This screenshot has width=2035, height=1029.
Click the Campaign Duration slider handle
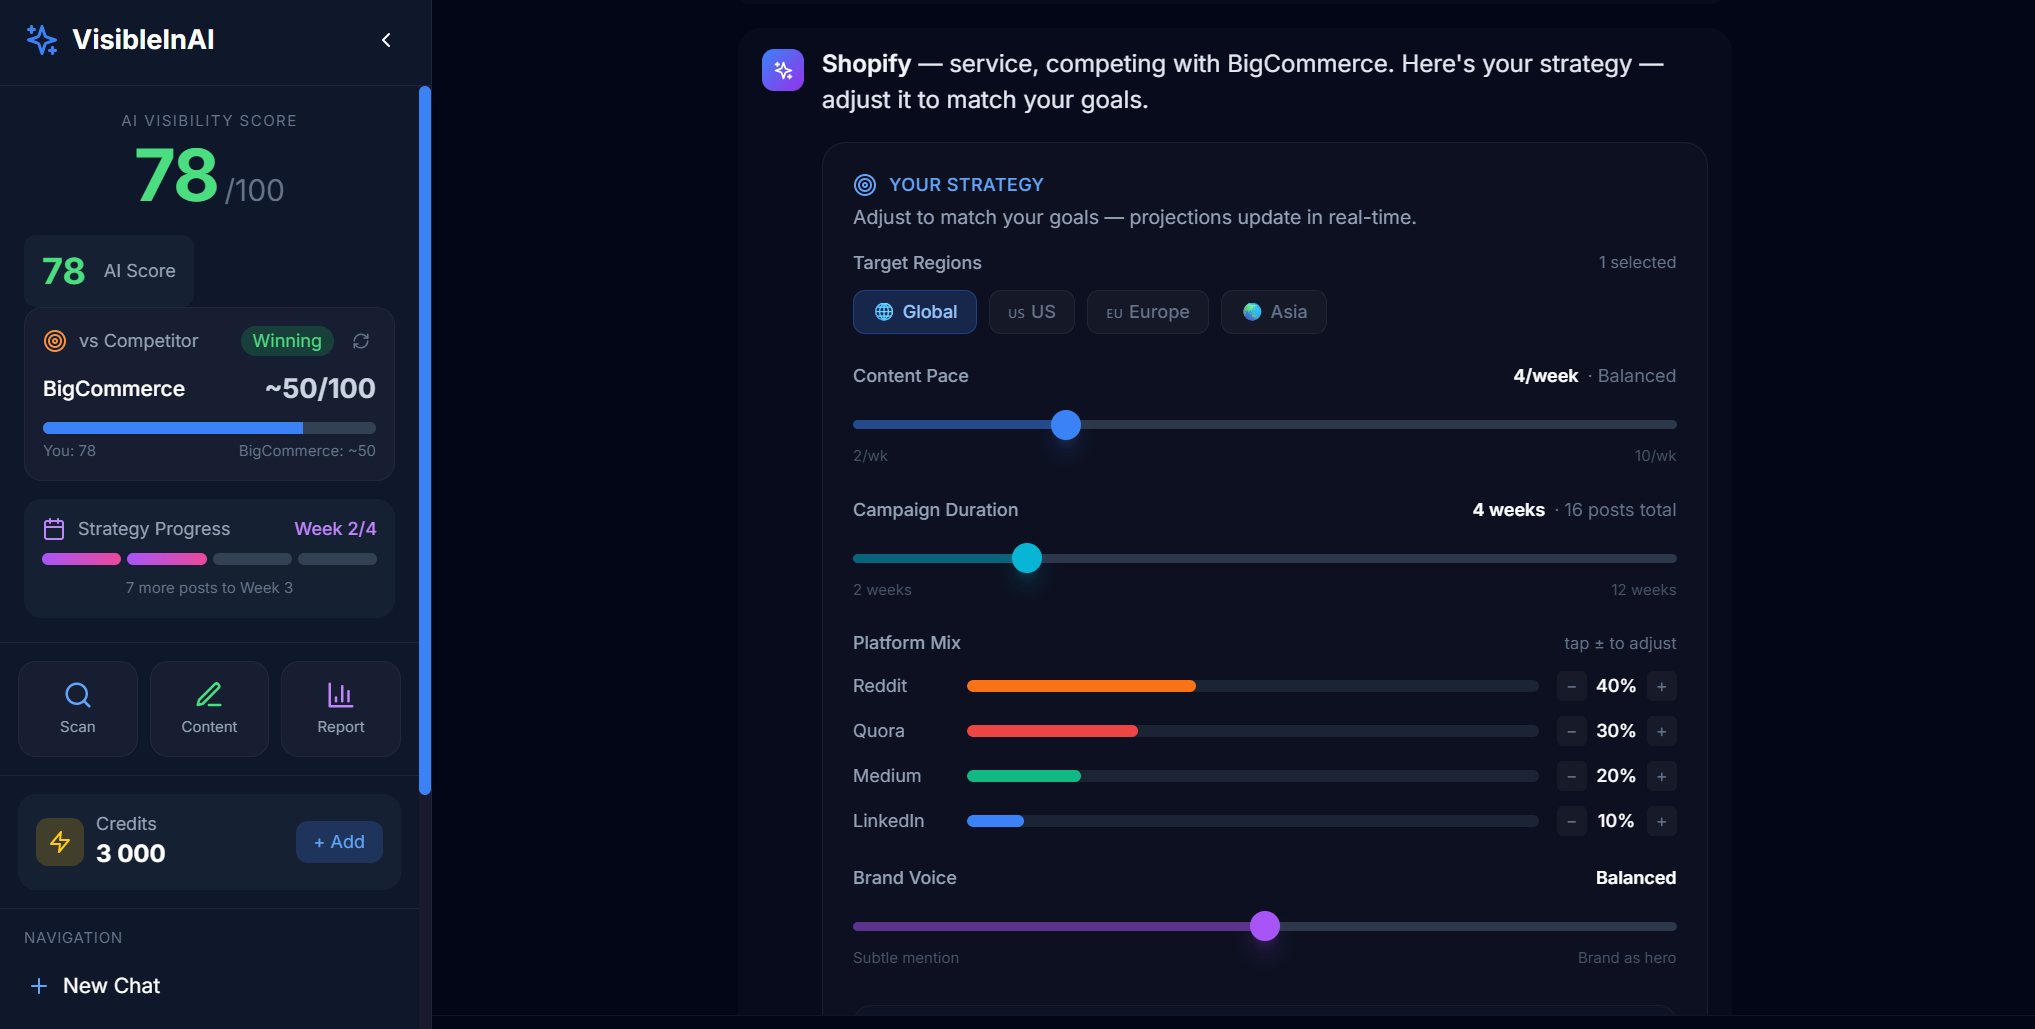point(1027,558)
